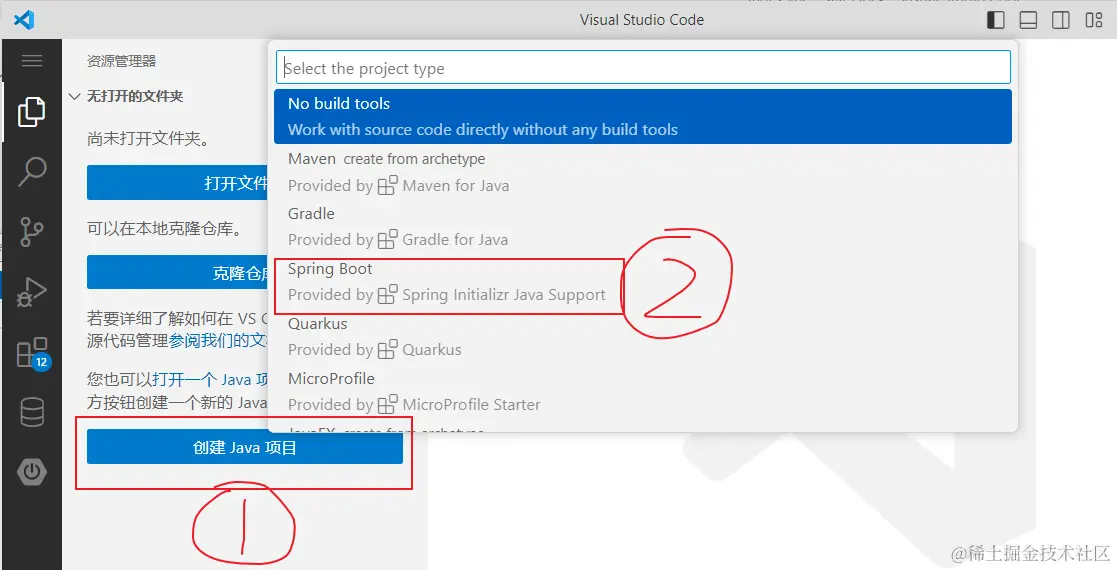Toggle the secondary side bar layout
The height and width of the screenshot is (570, 1117).
pyautogui.click(x=1061, y=20)
